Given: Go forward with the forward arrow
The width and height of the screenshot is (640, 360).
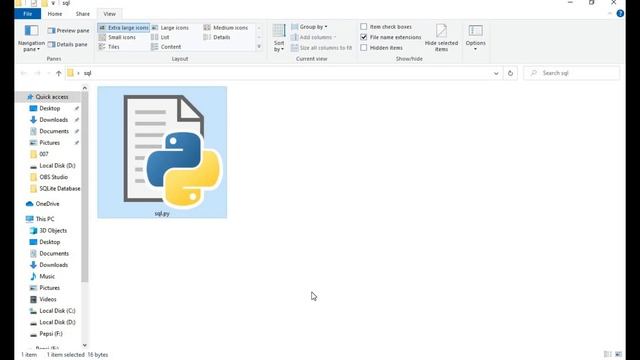Looking at the screenshot, I should (37, 73).
